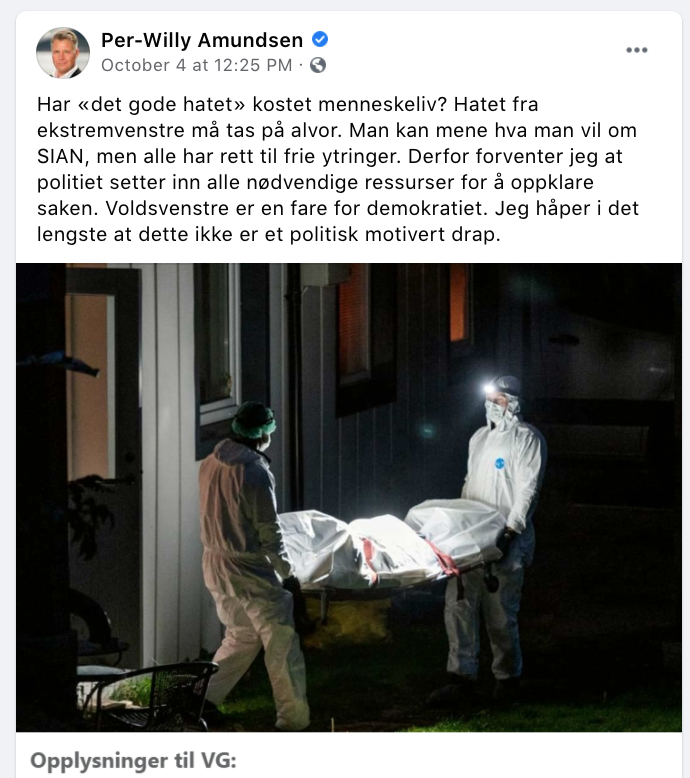Open the Per-Willy Amundsen name link
This screenshot has width=690, height=778.
[202, 40]
